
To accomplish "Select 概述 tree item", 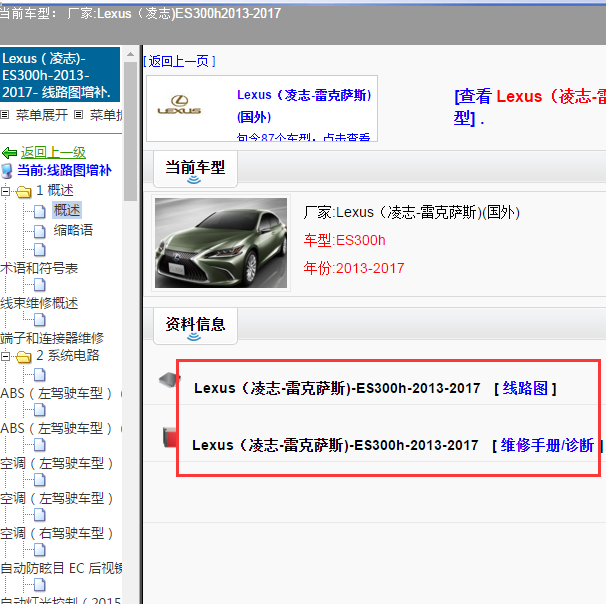I will pos(67,210).
